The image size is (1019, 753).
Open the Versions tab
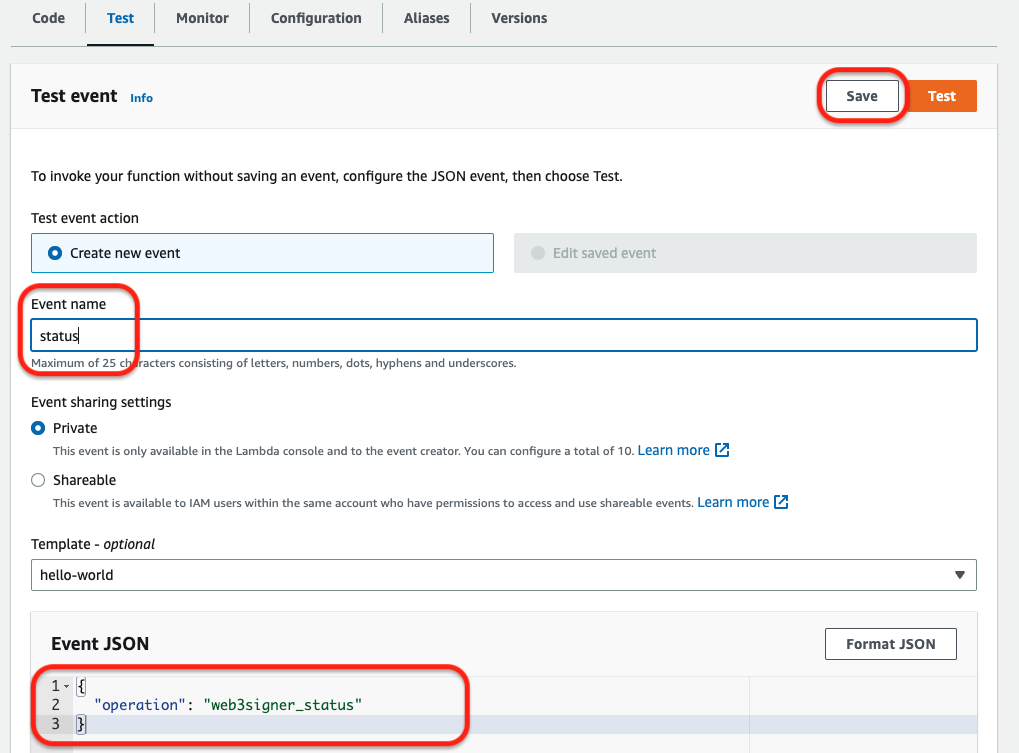[519, 18]
